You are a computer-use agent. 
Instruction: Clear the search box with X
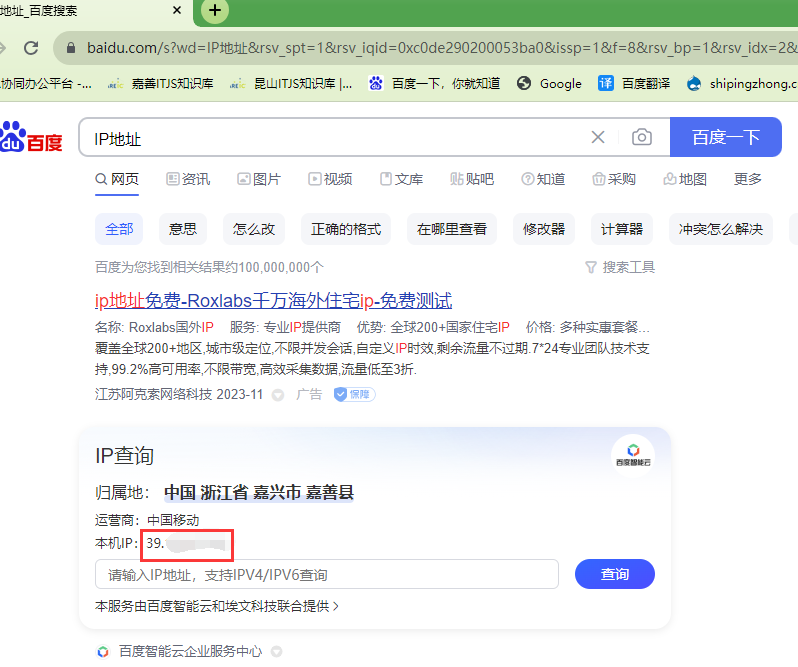click(598, 137)
